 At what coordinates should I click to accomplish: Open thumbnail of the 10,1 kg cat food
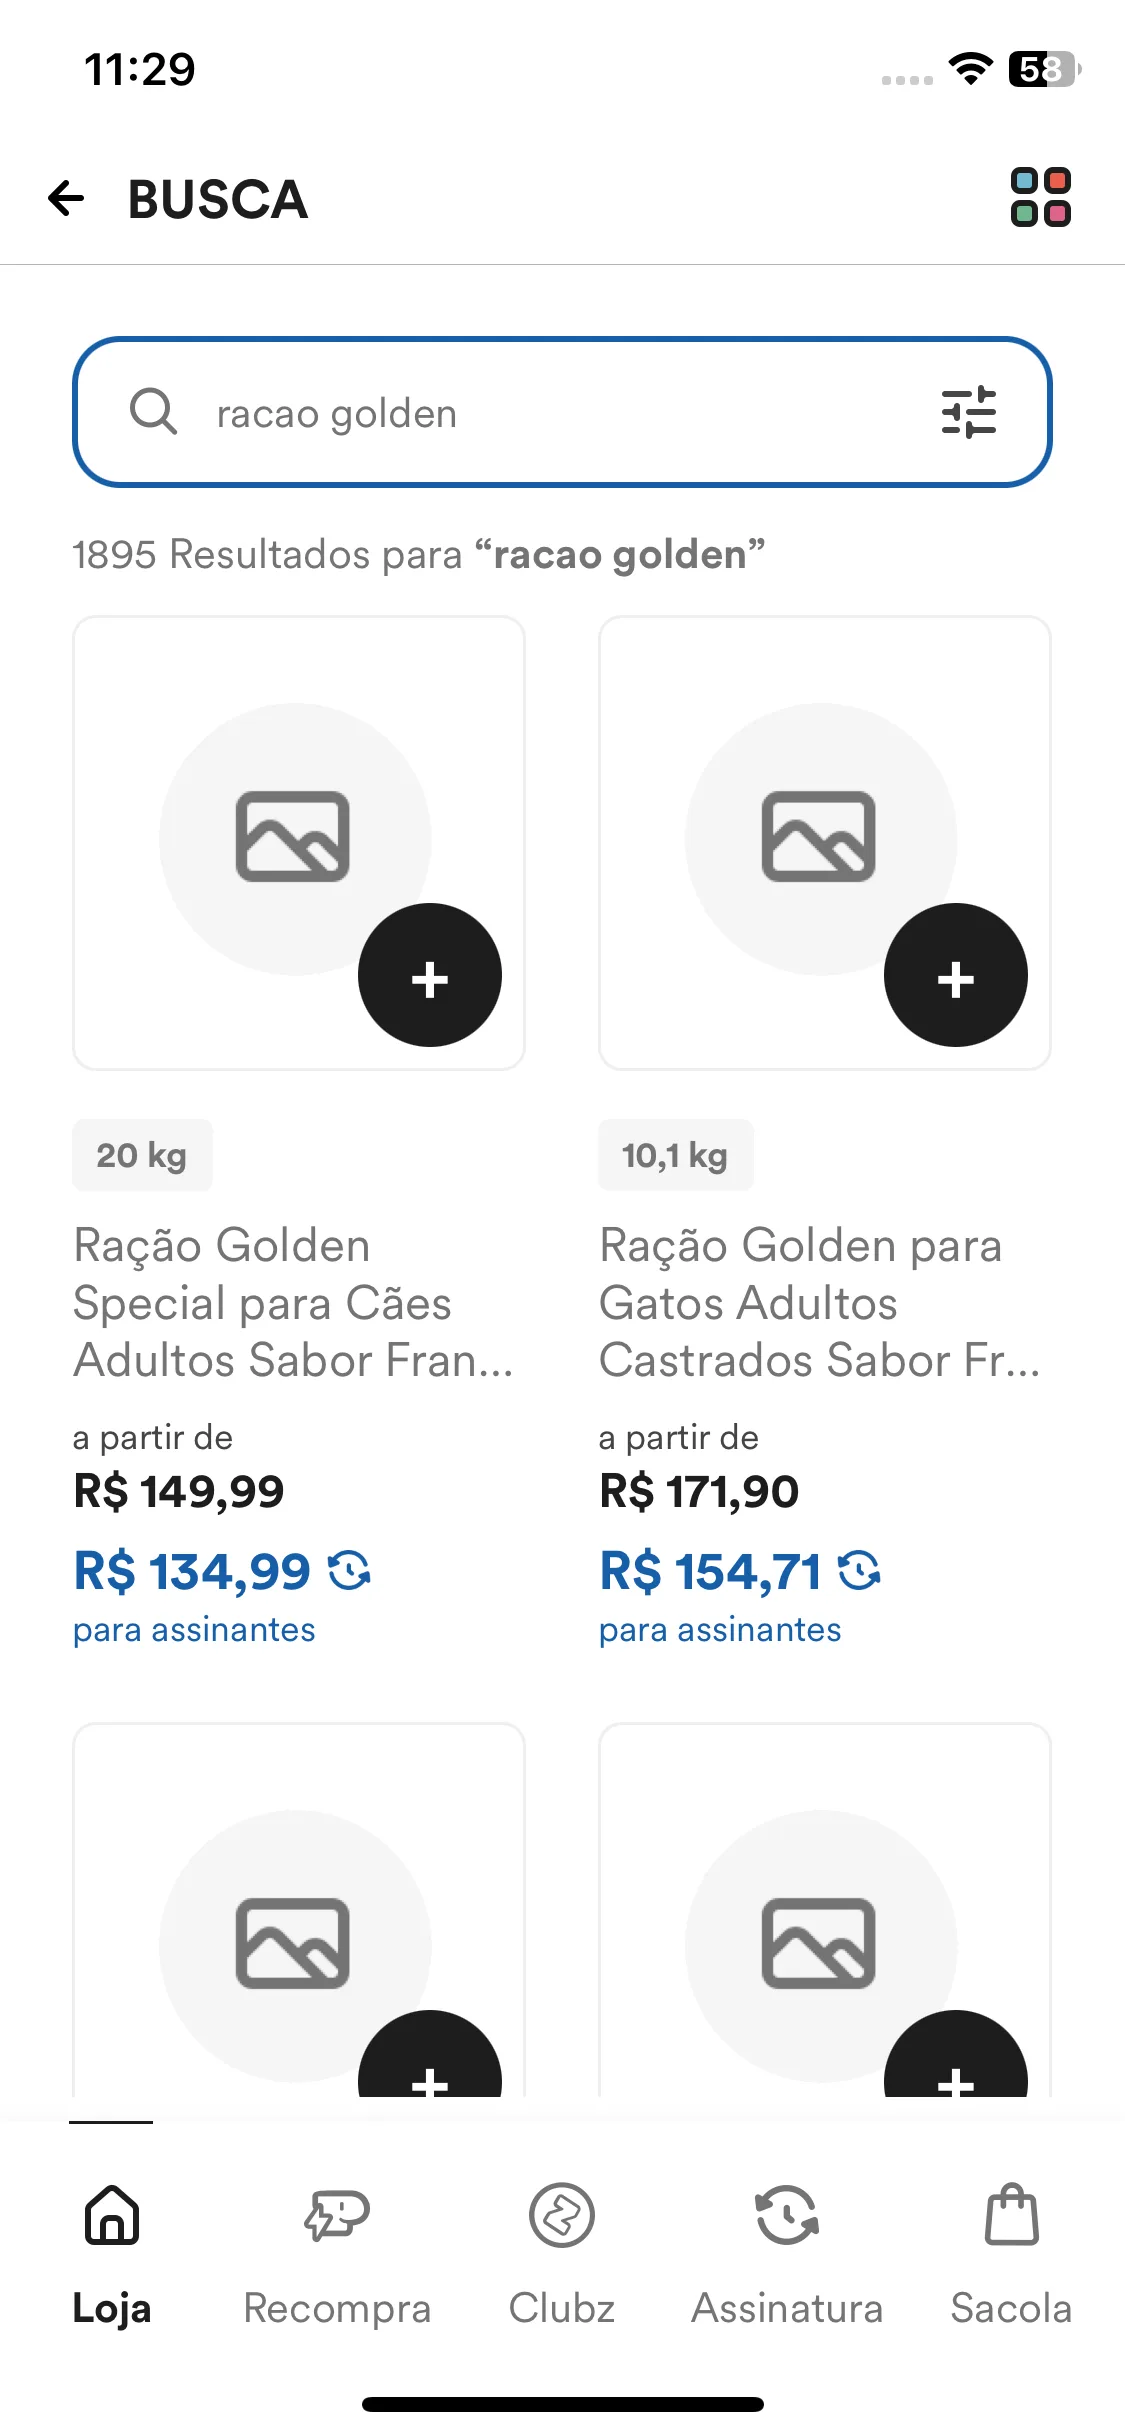click(825, 842)
